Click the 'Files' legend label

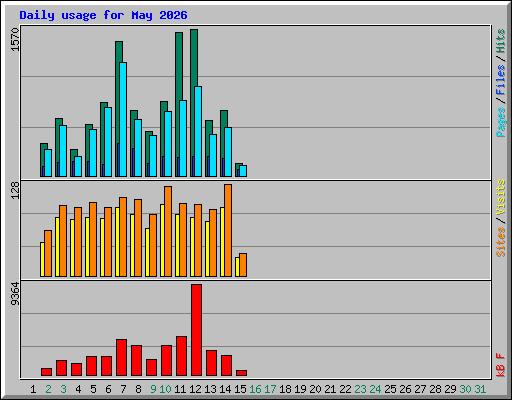[500, 80]
